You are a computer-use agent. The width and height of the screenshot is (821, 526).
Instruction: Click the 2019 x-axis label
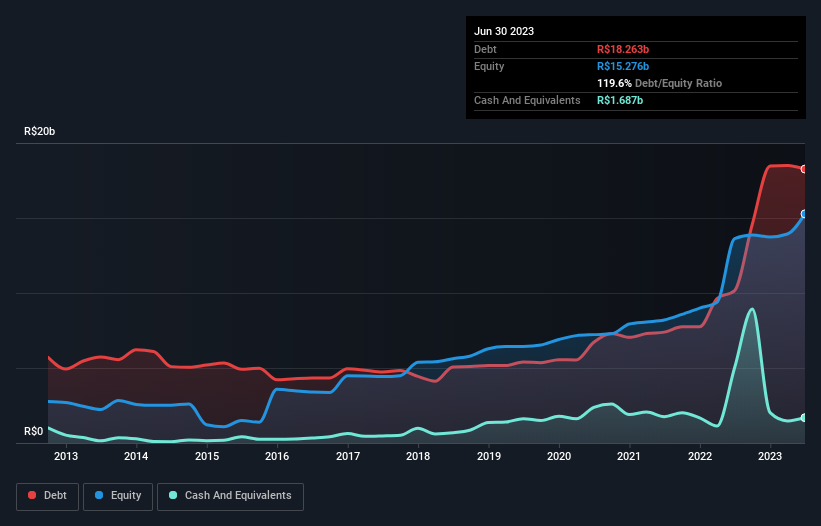pyautogui.click(x=489, y=456)
